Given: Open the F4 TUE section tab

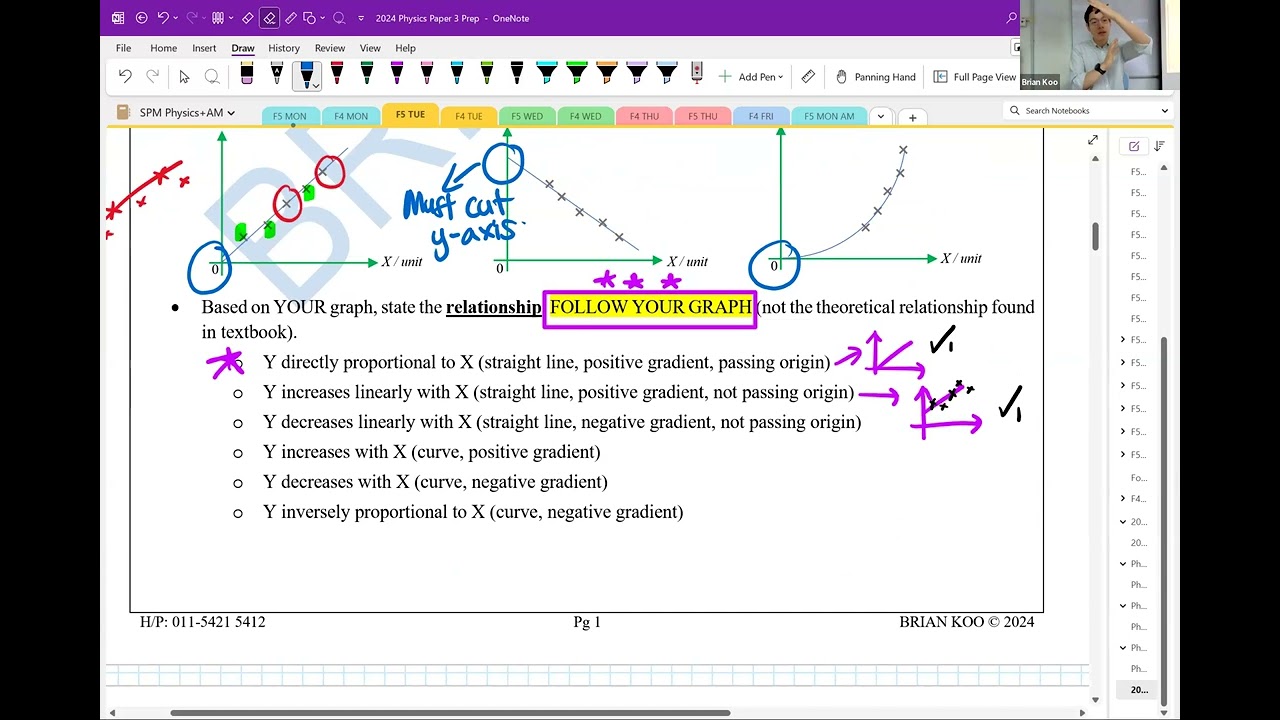Looking at the screenshot, I should [468, 116].
